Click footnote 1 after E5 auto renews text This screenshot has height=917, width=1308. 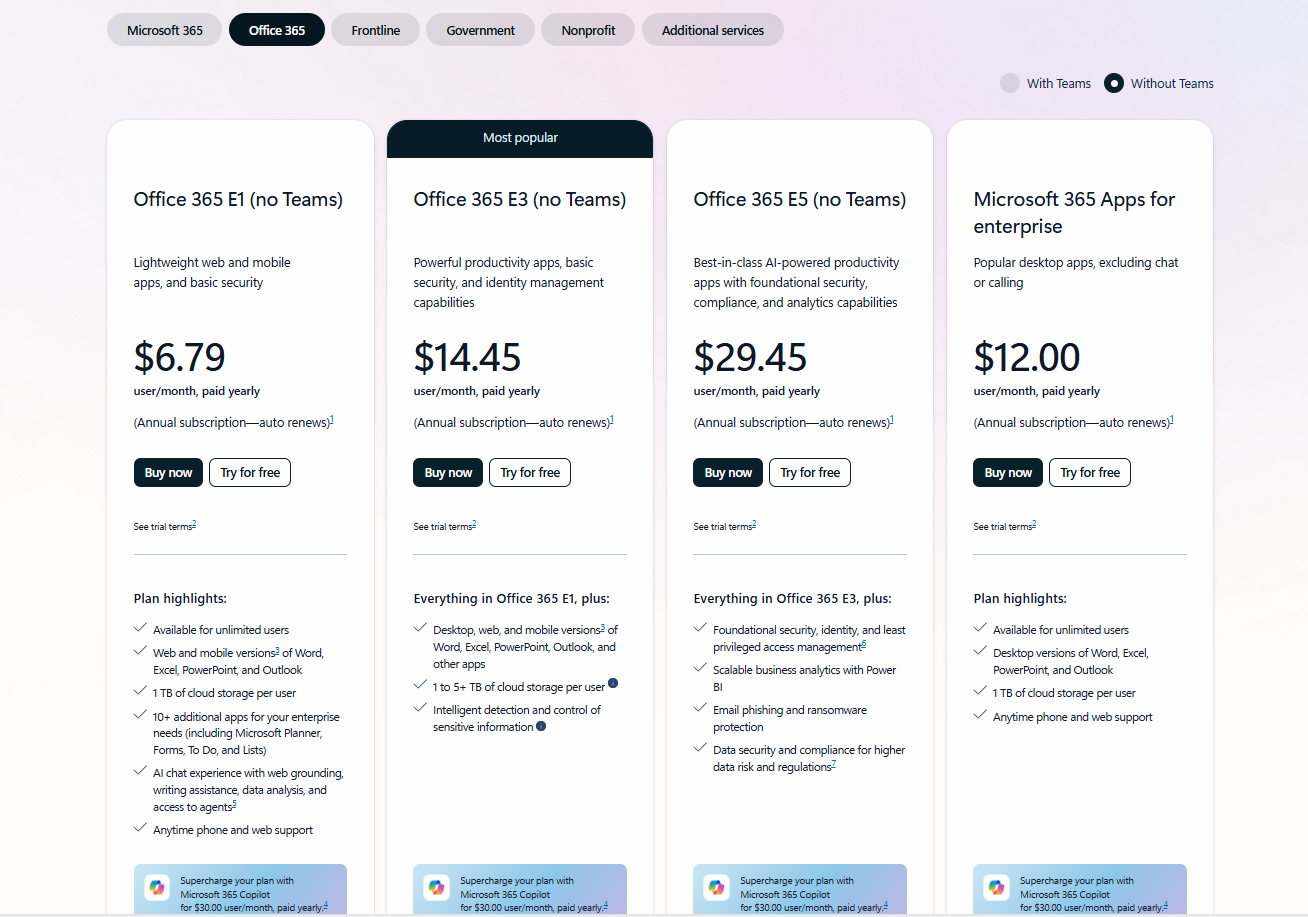890,418
